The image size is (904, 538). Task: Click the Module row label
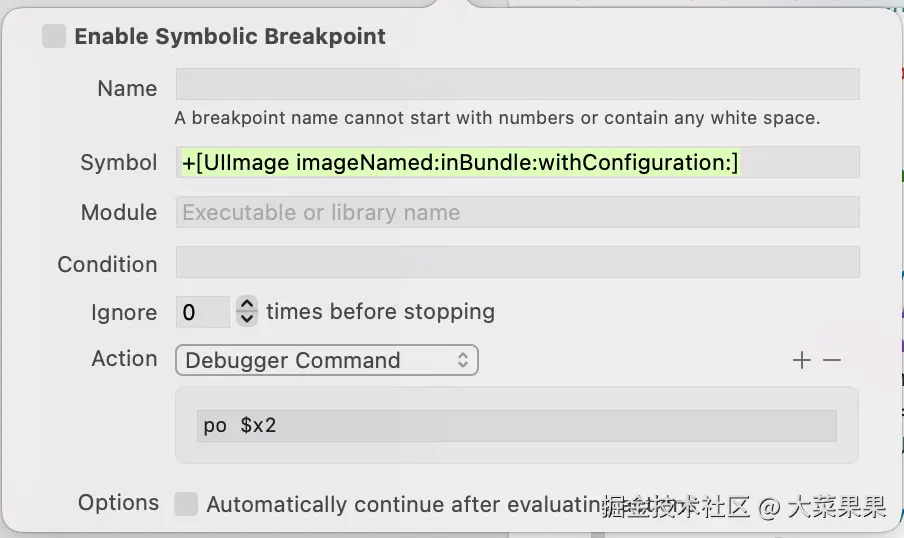point(119,212)
